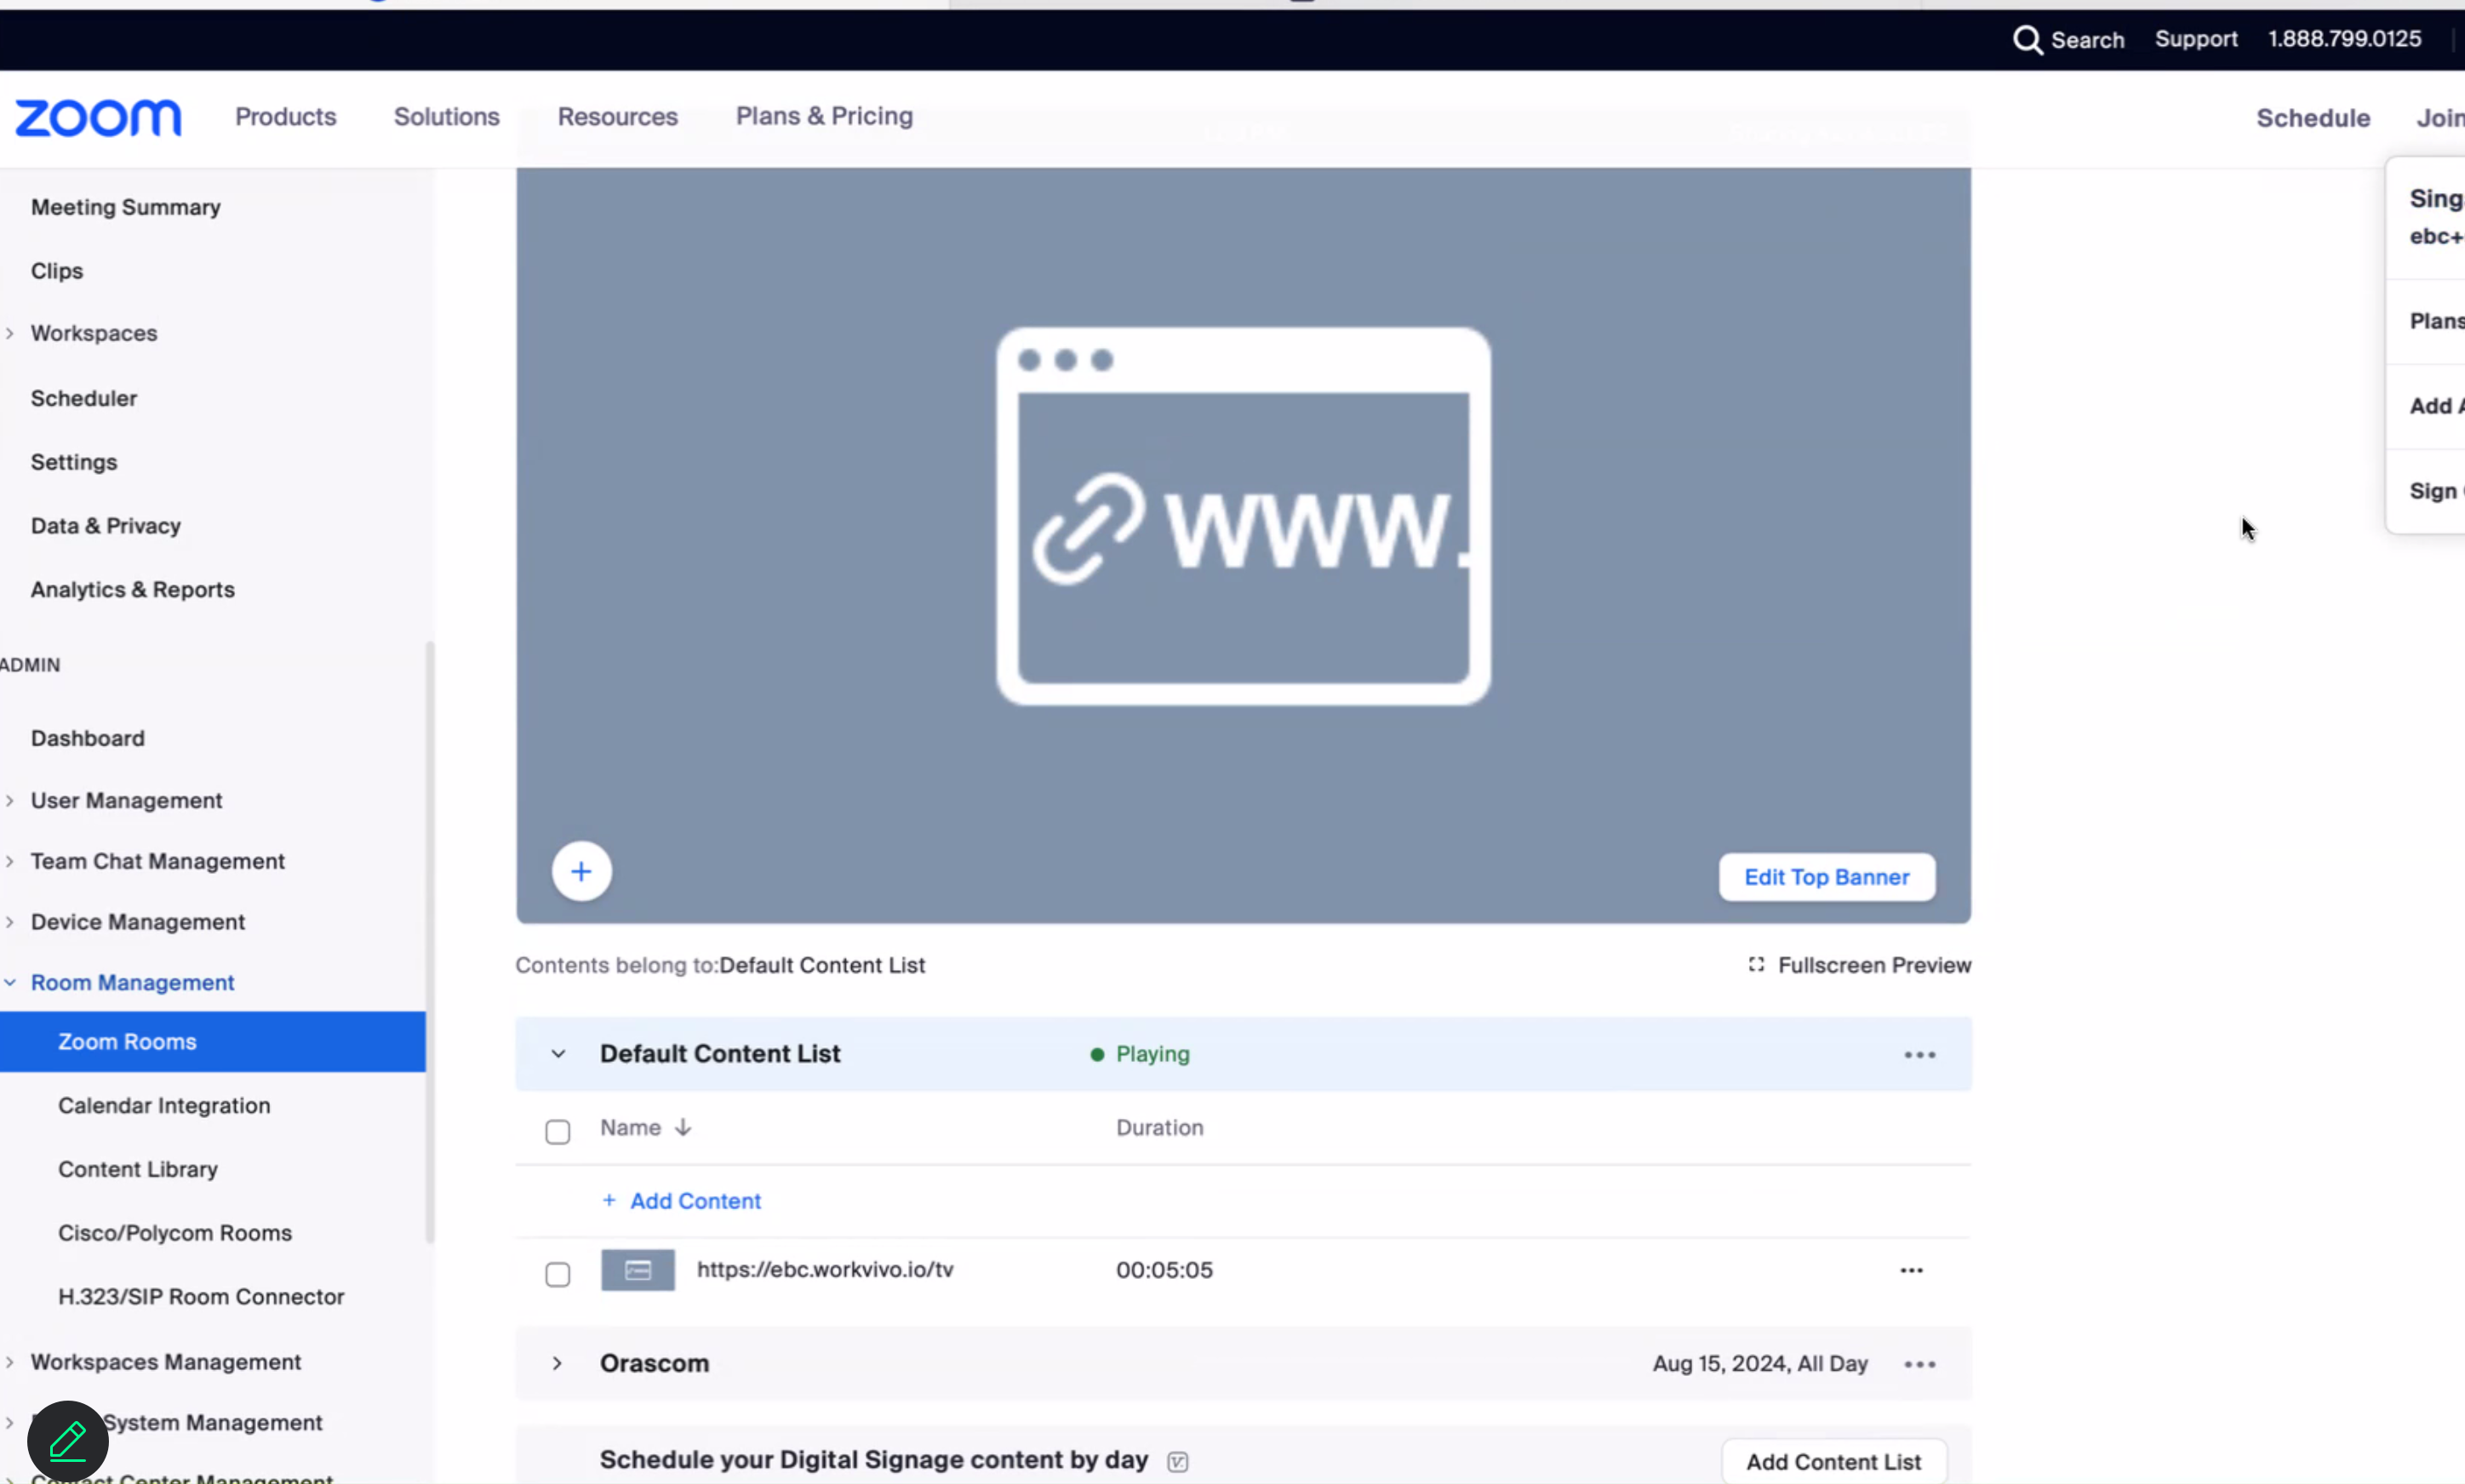Expand Workspaces in the sidebar
This screenshot has width=2465, height=1484.
click(10, 333)
